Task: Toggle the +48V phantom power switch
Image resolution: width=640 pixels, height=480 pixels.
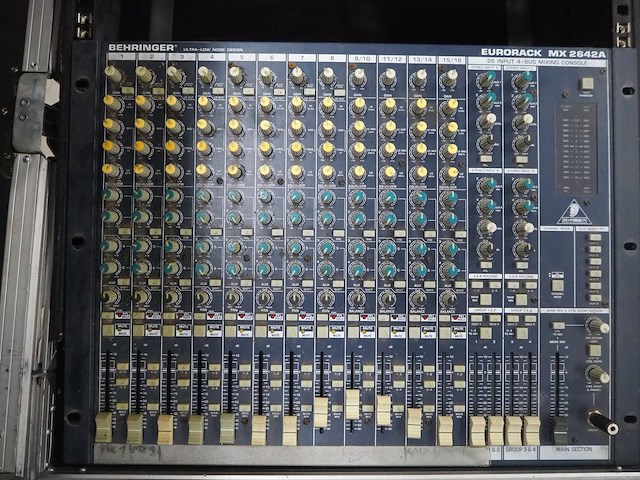Action: pyautogui.click(x=587, y=83)
